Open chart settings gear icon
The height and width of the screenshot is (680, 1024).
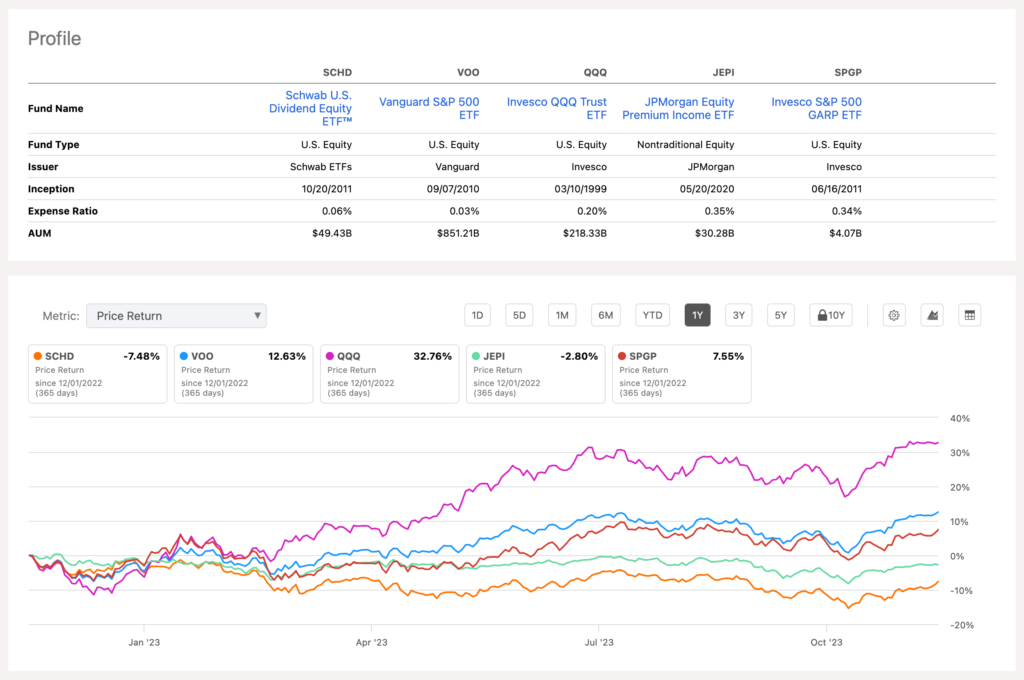pos(893,316)
